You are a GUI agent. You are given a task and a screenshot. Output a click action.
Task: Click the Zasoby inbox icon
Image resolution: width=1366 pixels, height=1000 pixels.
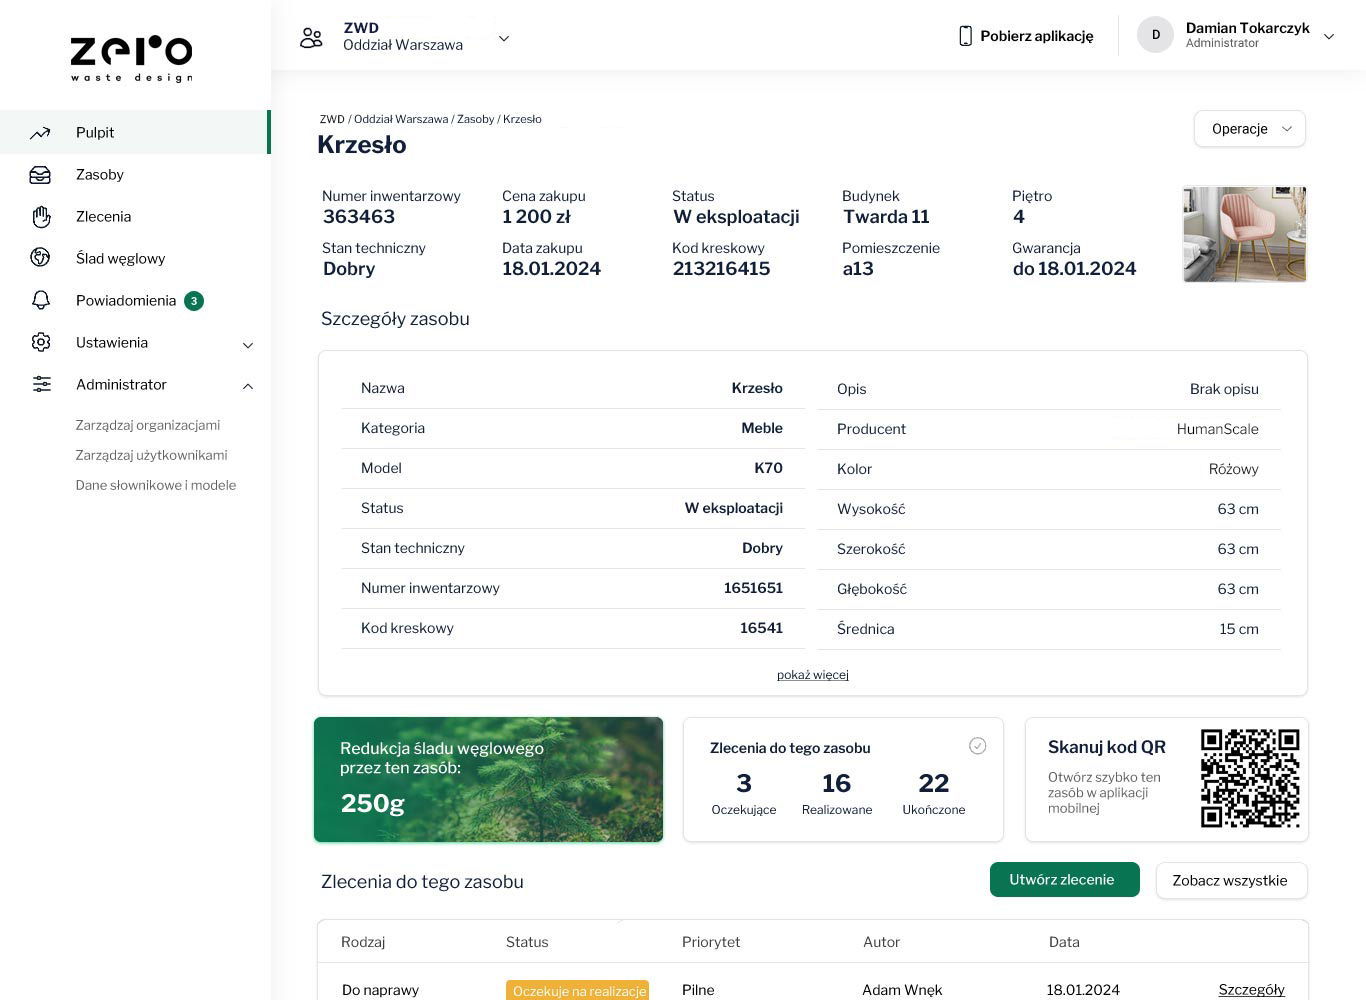click(x=40, y=175)
